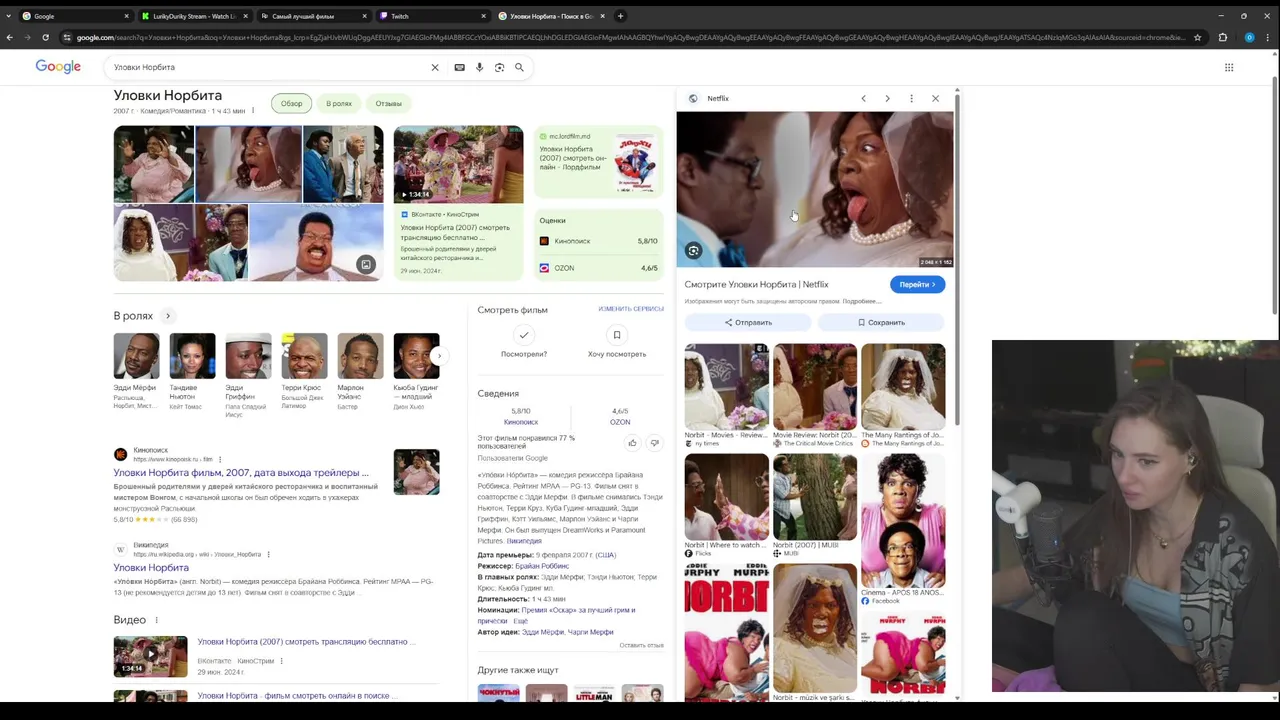Open Эдди Мёрфи cast photo

point(136,356)
